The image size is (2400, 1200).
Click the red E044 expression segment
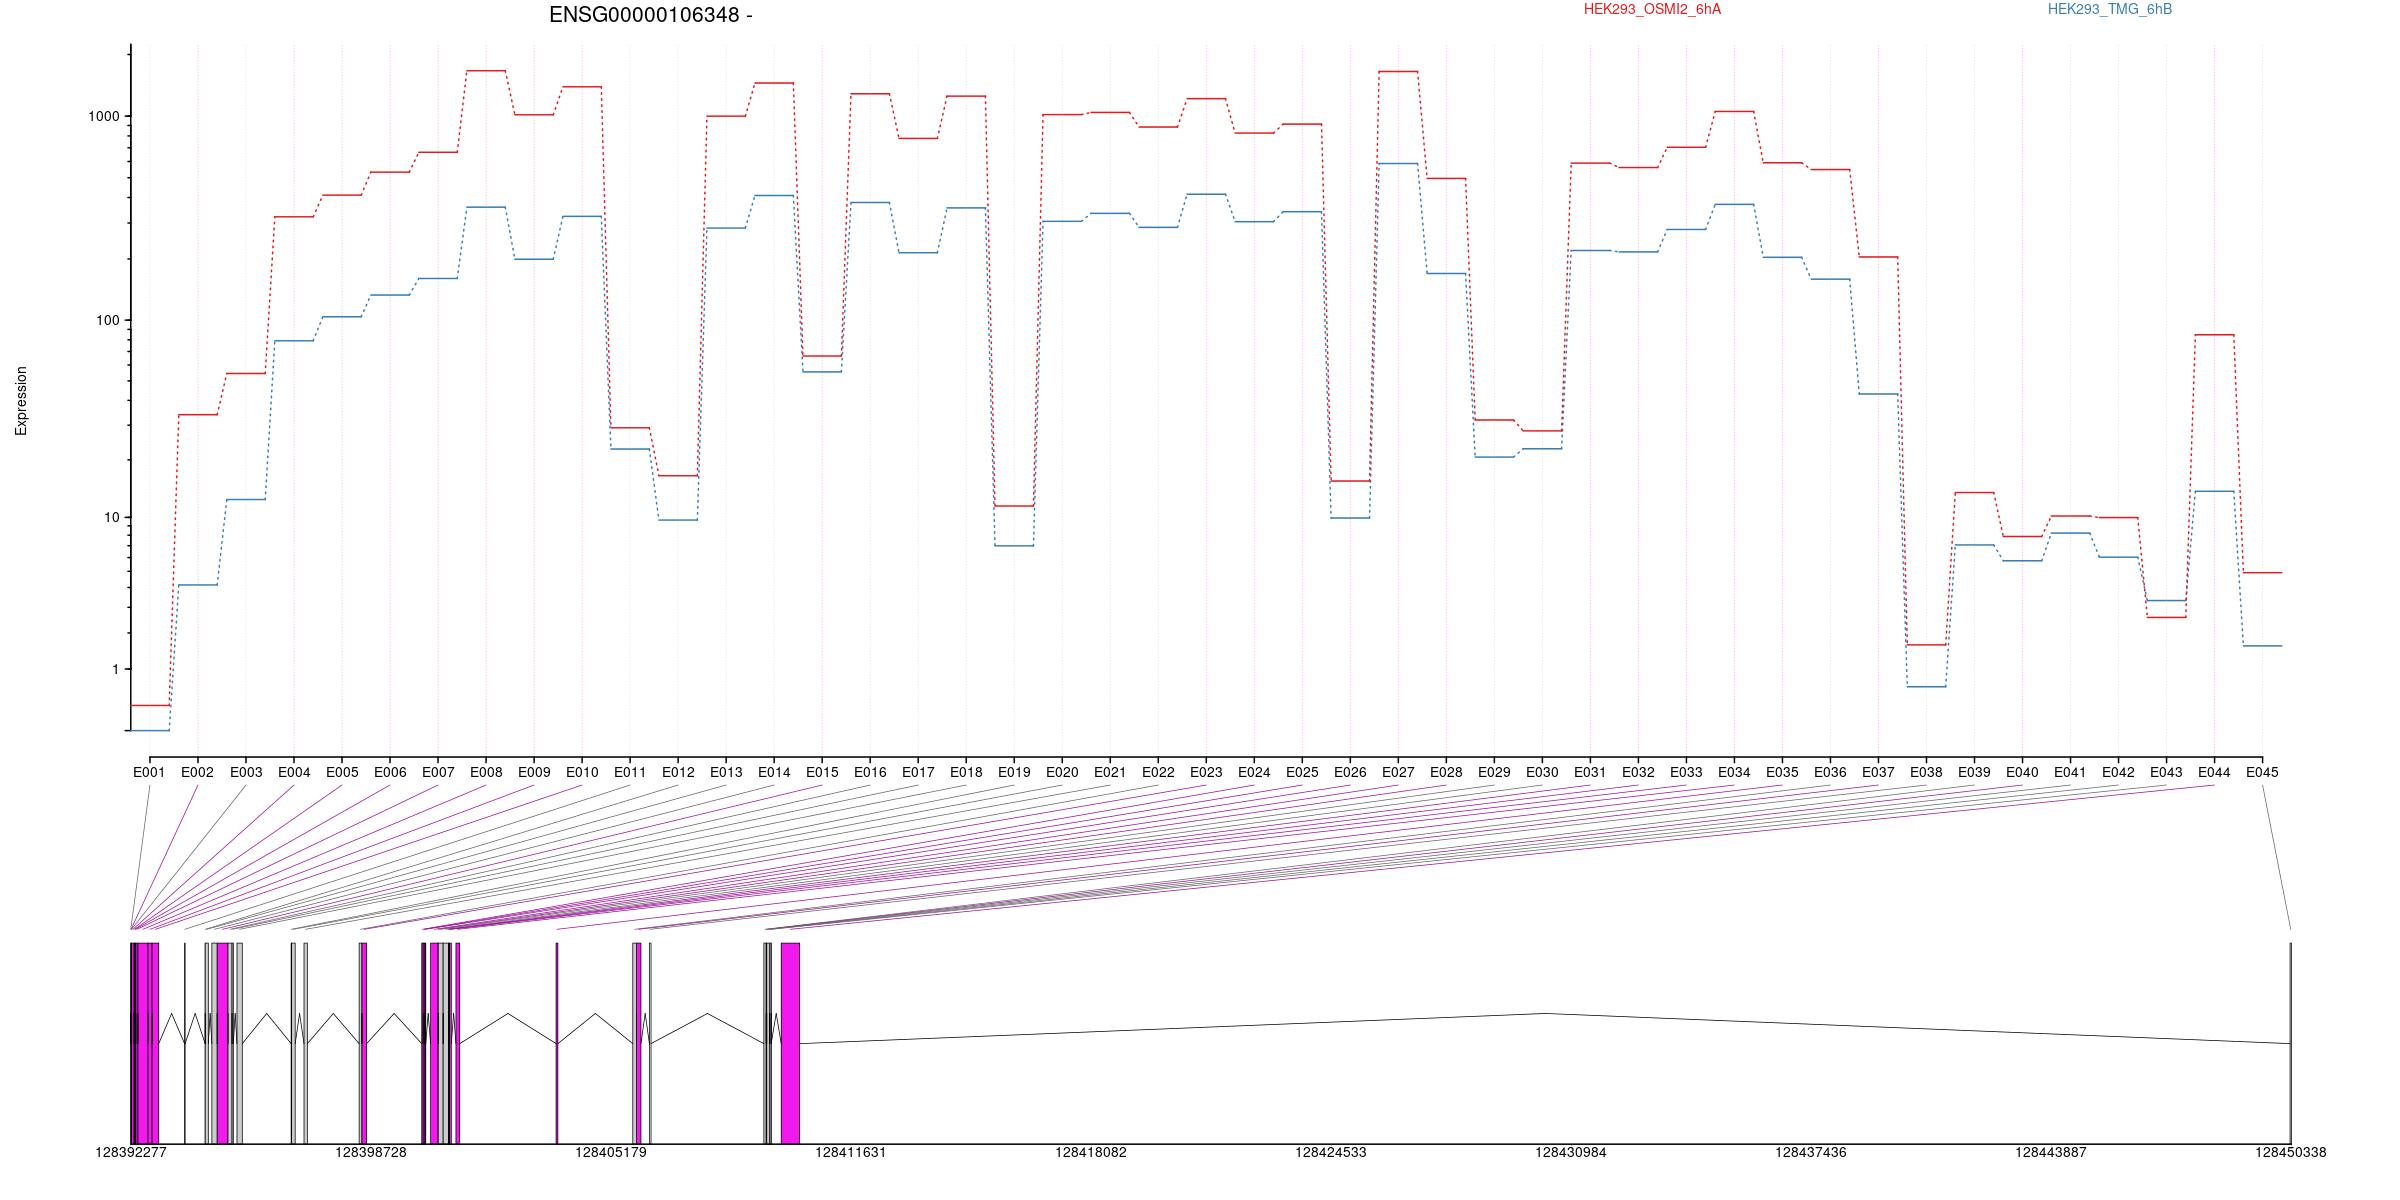[x=2214, y=335]
